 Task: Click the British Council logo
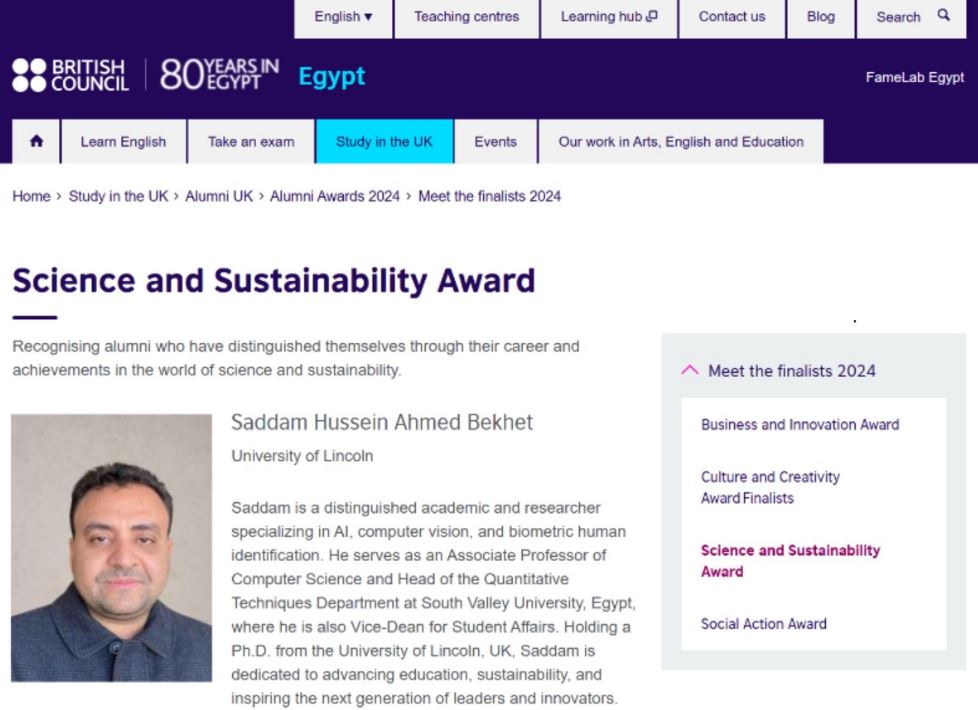point(70,75)
